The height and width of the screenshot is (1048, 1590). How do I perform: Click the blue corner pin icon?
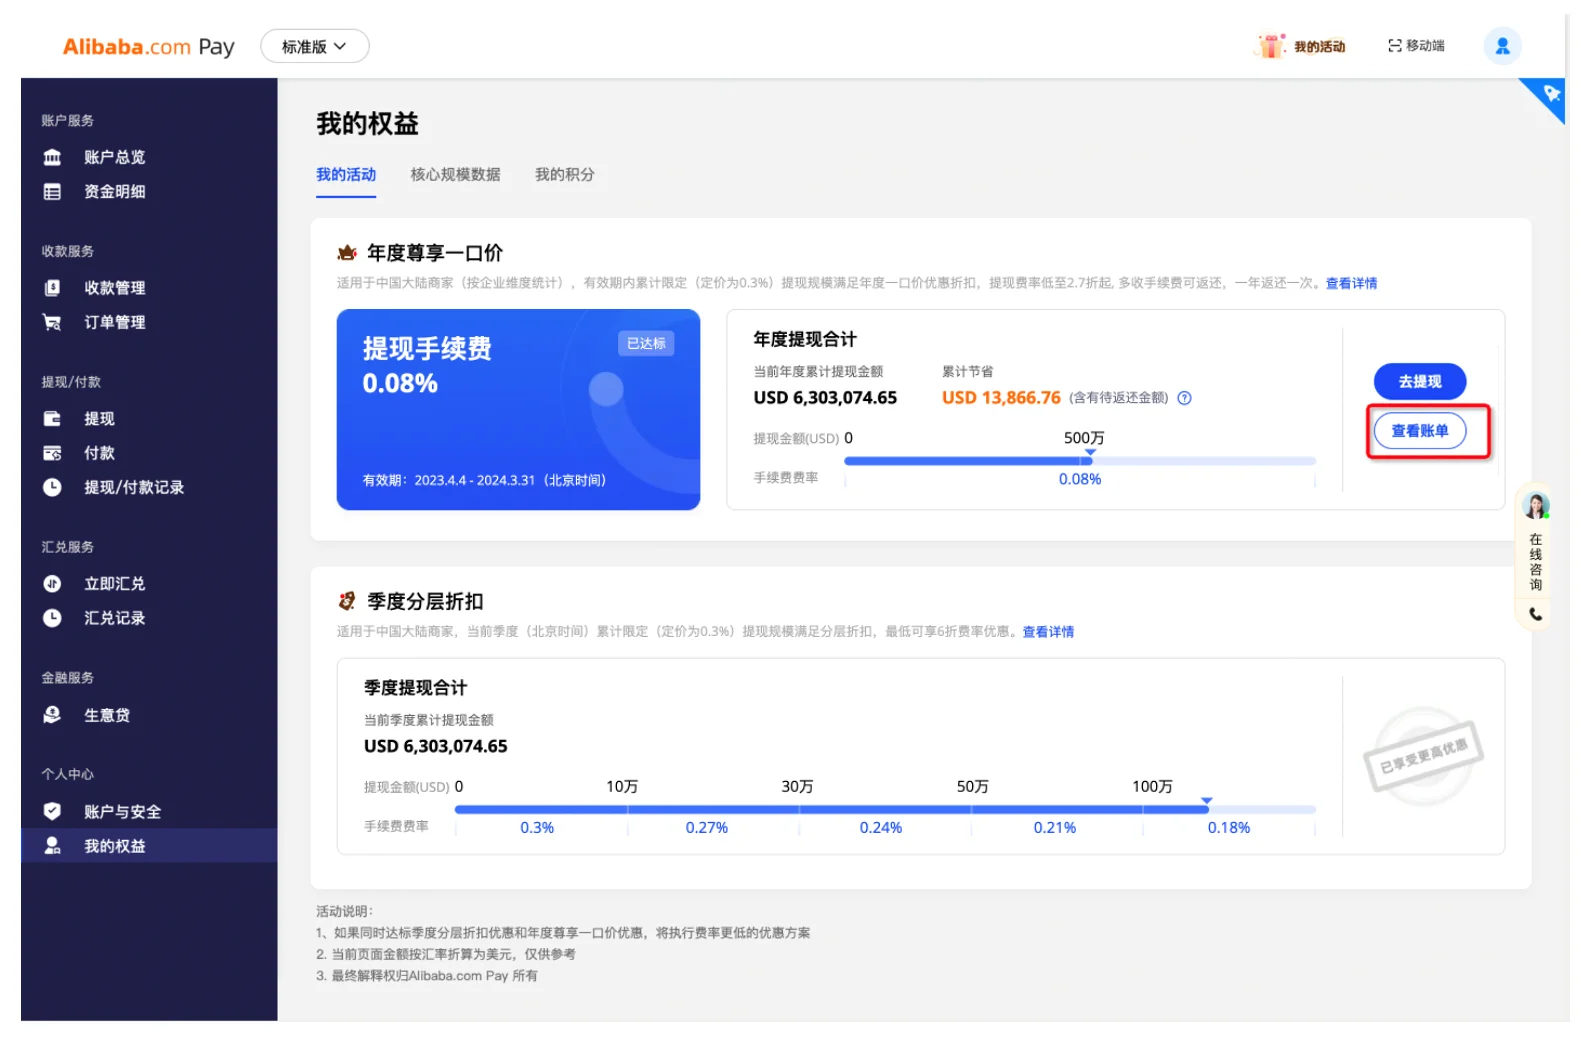tap(1550, 94)
